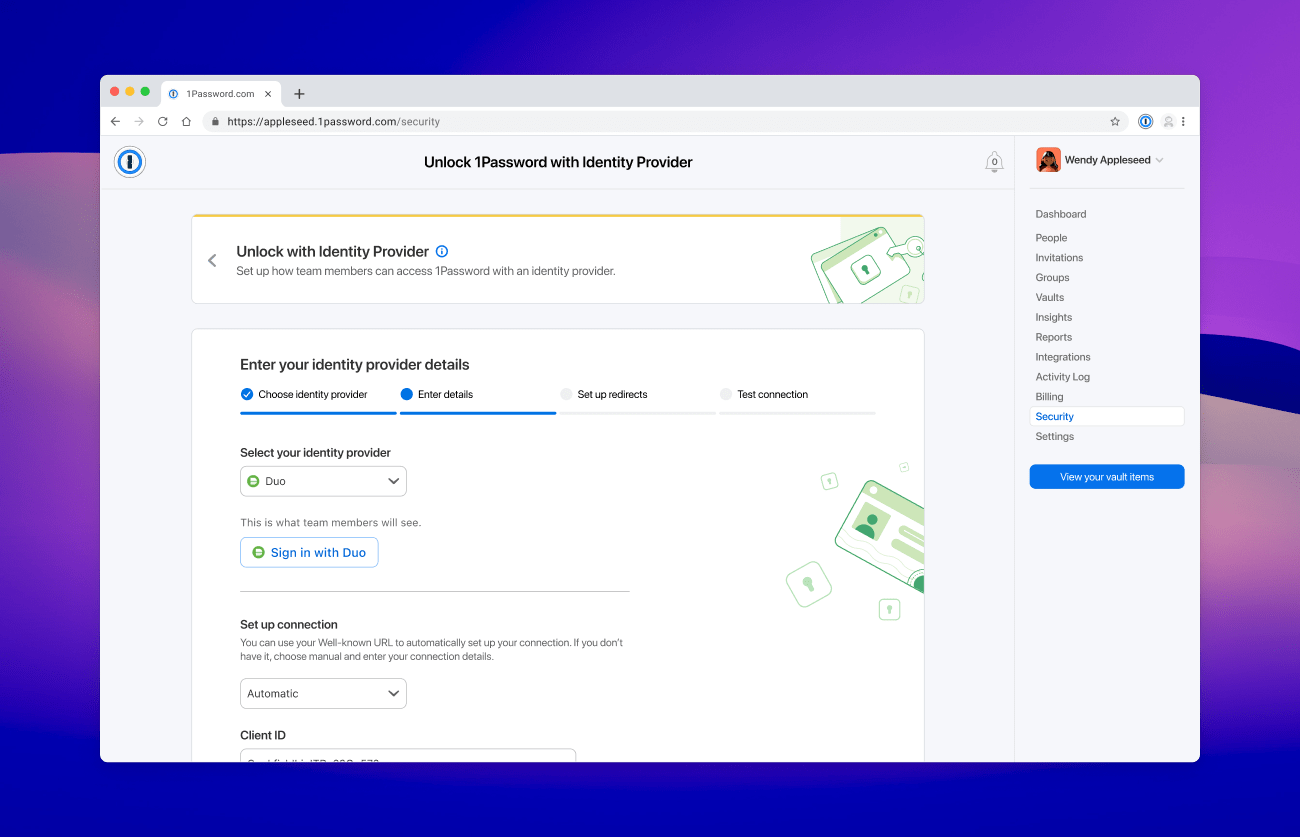Open the browser's three-dot menu

(x=1184, y=121)
